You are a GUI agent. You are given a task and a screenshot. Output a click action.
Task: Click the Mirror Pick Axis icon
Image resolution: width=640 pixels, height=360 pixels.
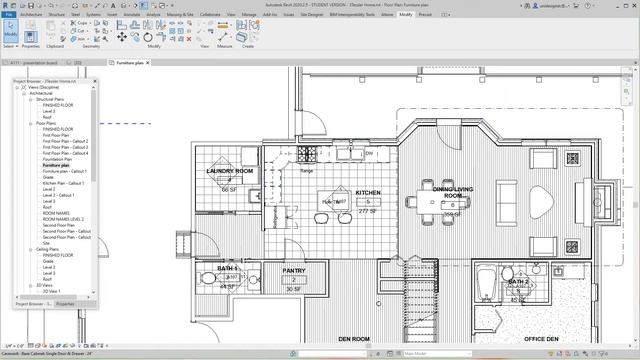click(148, 25)
